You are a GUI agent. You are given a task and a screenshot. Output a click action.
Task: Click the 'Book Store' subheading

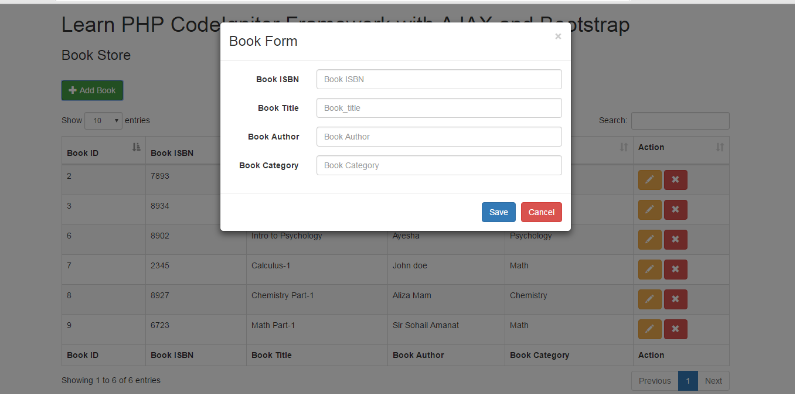pos(96,55)
